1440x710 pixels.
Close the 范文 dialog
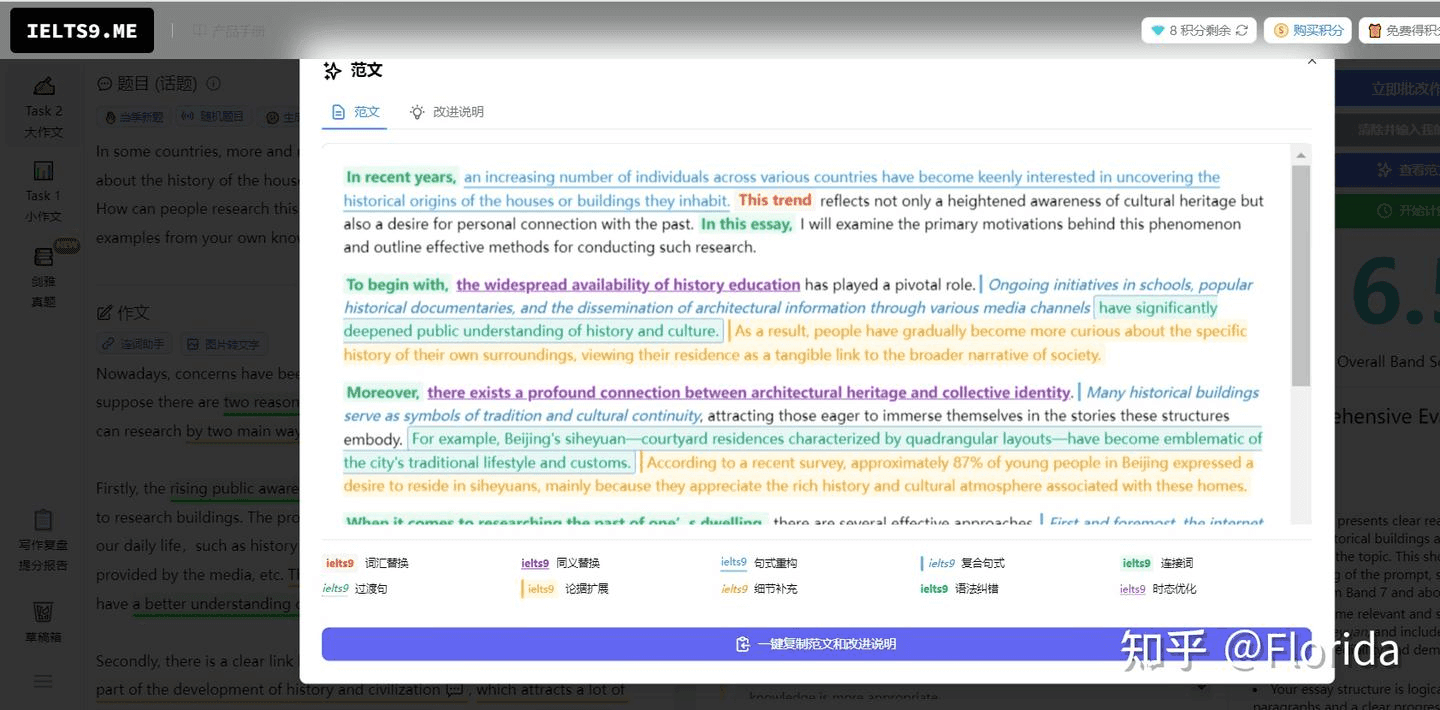click(x=1312, y=62)
